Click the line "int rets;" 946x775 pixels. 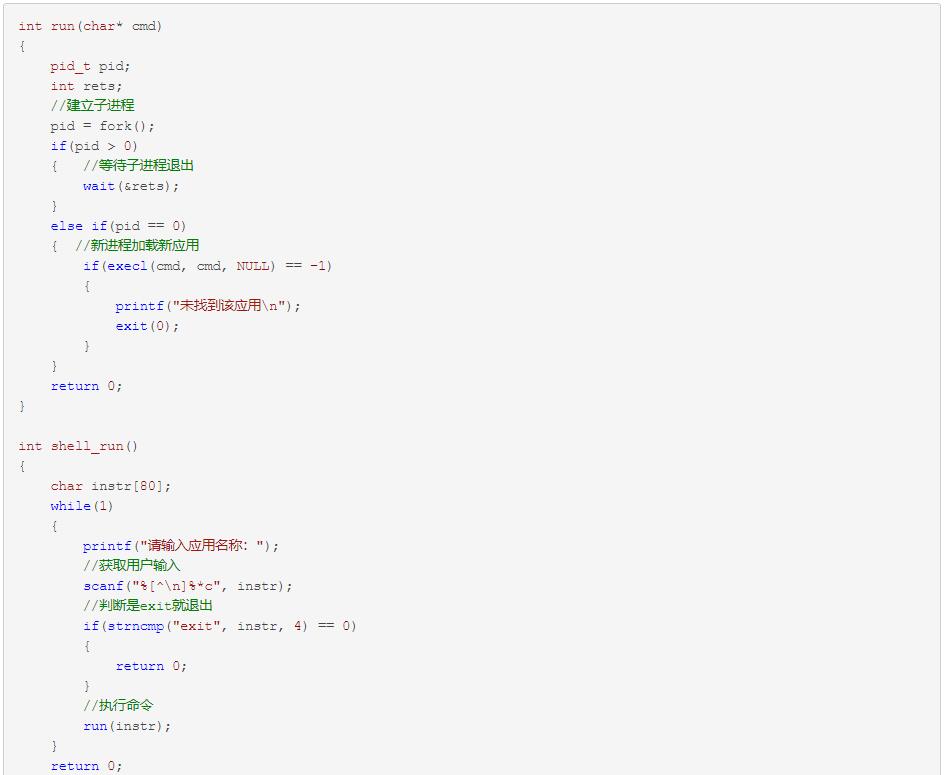(x=86, y=86)
